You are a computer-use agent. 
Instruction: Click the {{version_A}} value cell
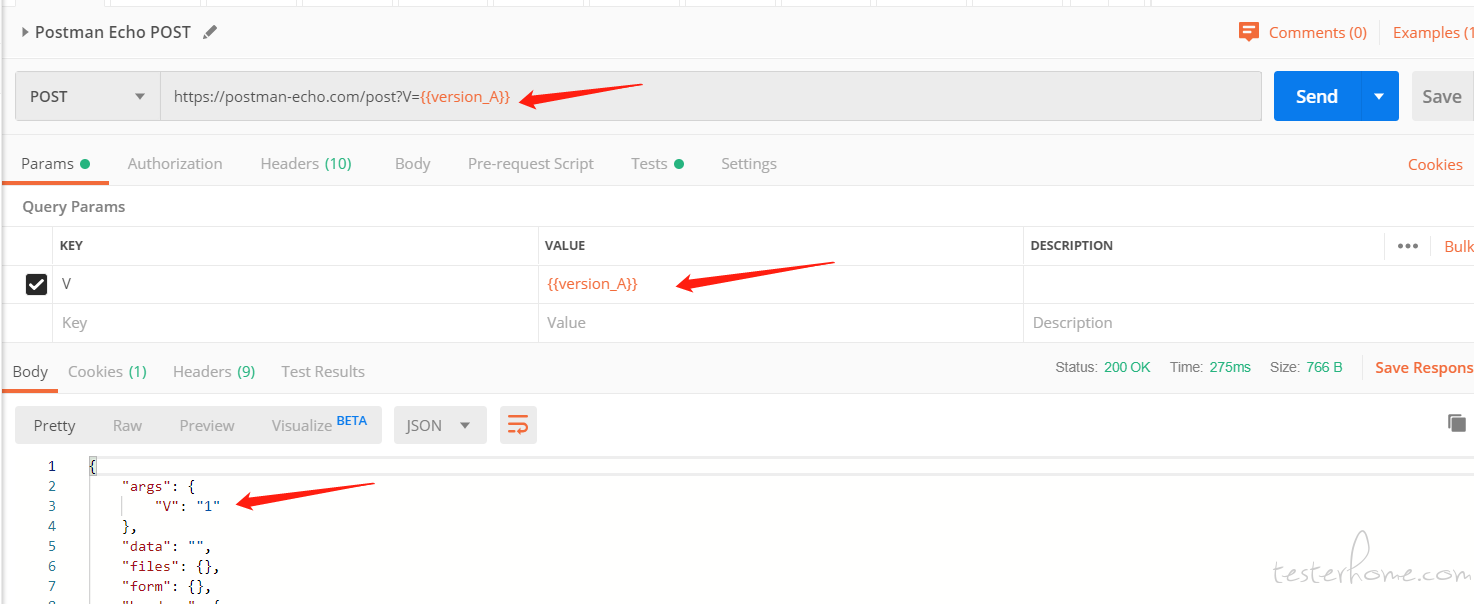click(780, 284)
